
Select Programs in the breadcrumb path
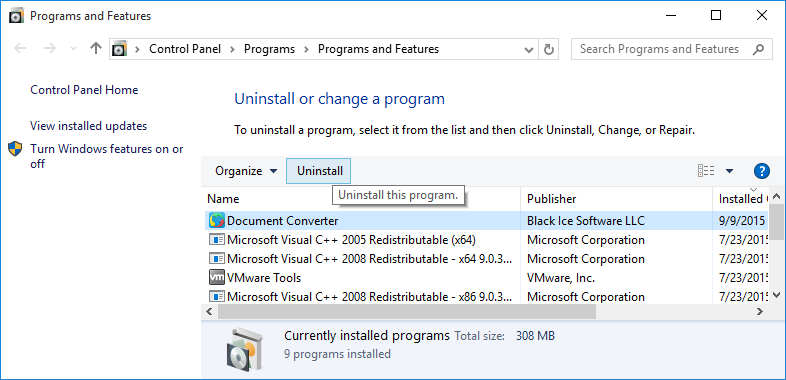[x=269, y=49]
